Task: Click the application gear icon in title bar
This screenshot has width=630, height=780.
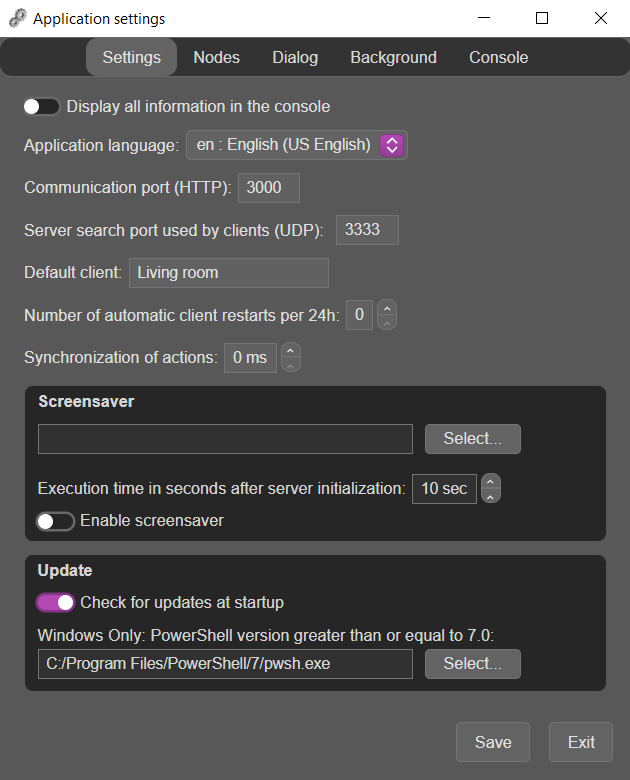Action: coord(17,18)
